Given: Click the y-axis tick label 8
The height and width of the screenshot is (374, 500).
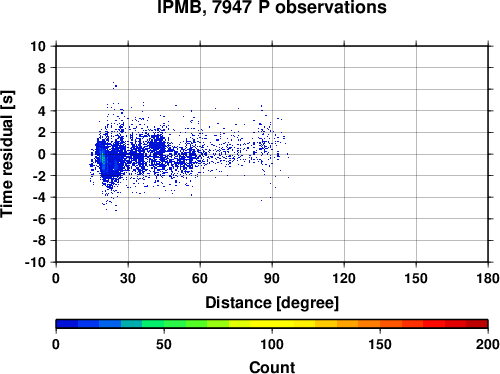Looking at the screenshot, I should tap(42, 68).
